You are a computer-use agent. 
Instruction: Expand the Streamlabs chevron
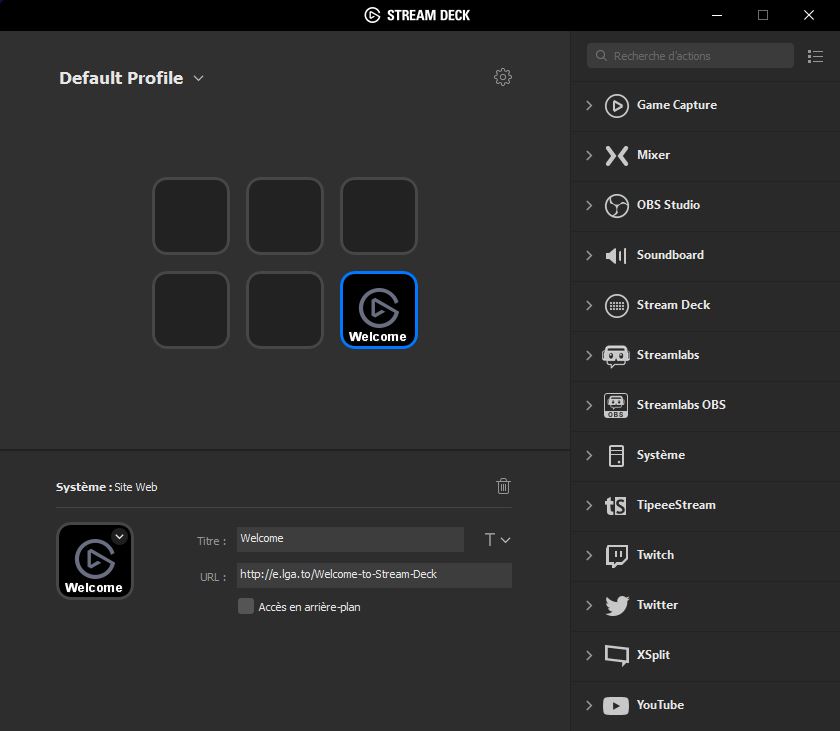(x=589, y=356)
